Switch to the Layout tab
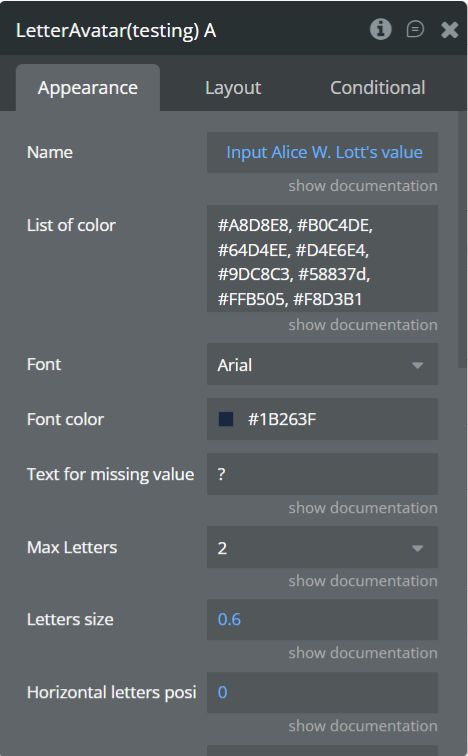 point(233,88)
